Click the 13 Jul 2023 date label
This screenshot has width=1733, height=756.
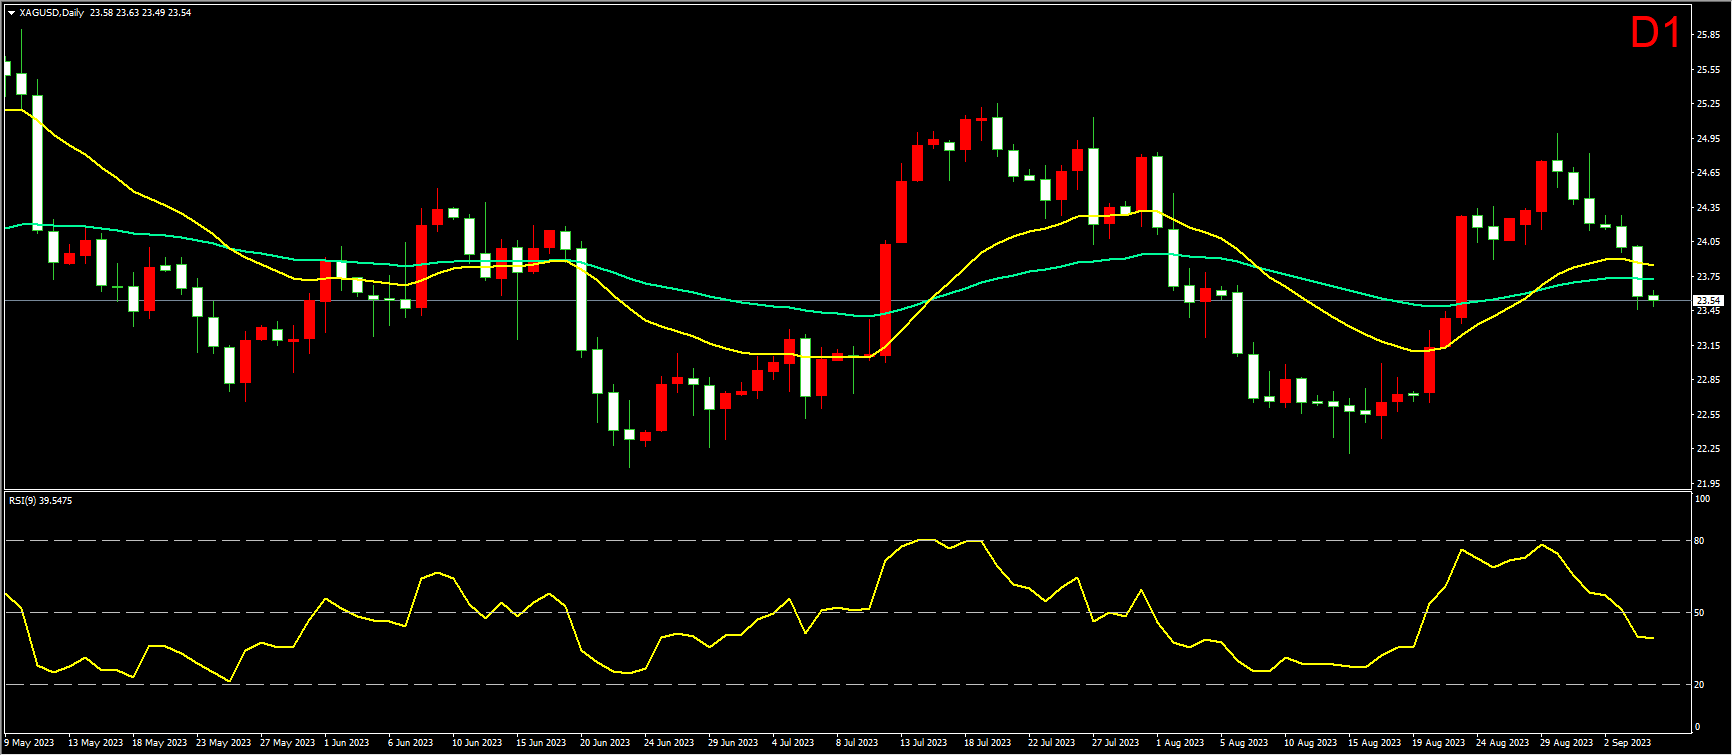point(923,743)
